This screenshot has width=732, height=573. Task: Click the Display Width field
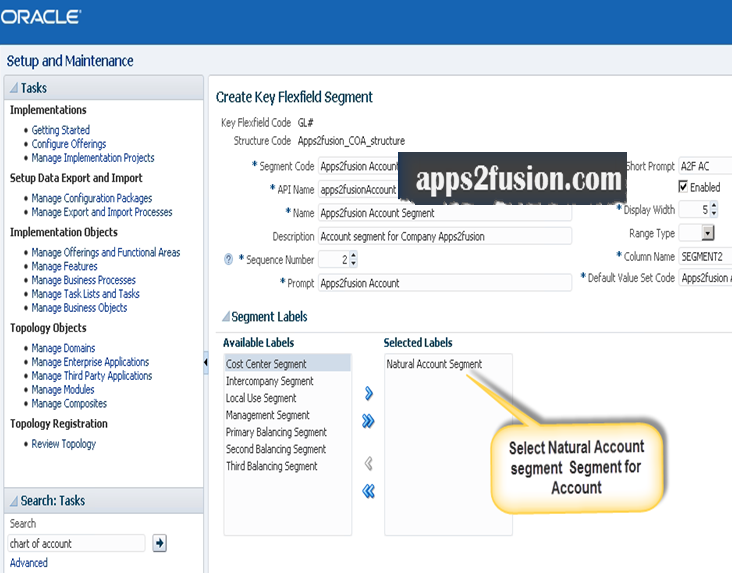click(x=694, y=209)
